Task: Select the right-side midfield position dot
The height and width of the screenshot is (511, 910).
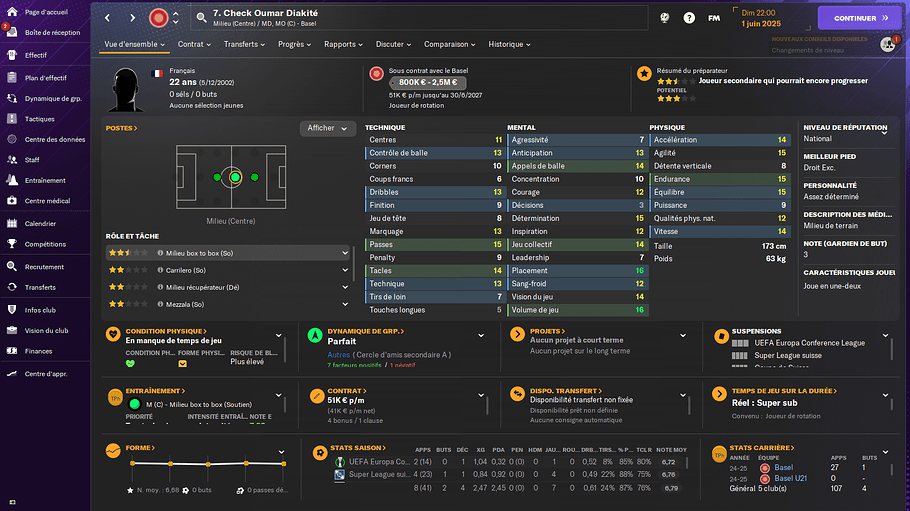Action: [x=255, y=177]
